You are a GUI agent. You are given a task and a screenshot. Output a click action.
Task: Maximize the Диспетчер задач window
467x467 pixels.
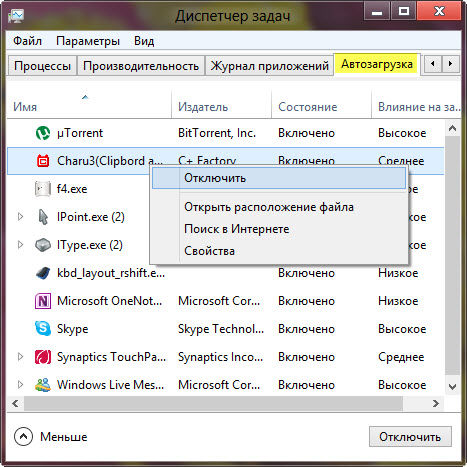pos(404,11)
